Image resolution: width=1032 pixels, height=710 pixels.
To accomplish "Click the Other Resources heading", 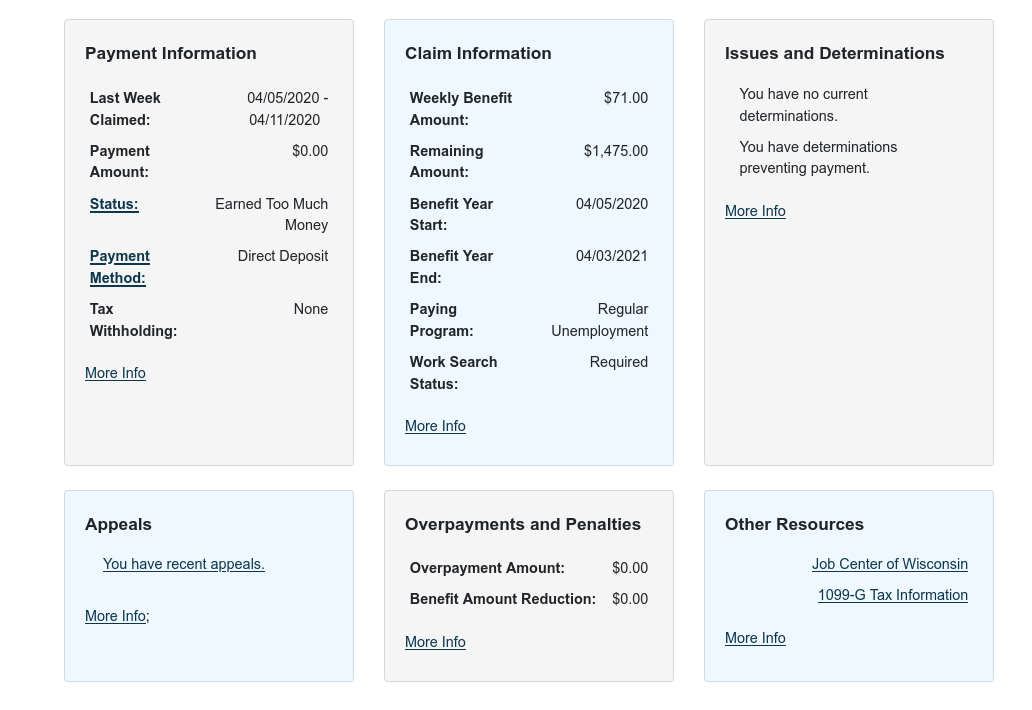I will click(x=794, y=524).
